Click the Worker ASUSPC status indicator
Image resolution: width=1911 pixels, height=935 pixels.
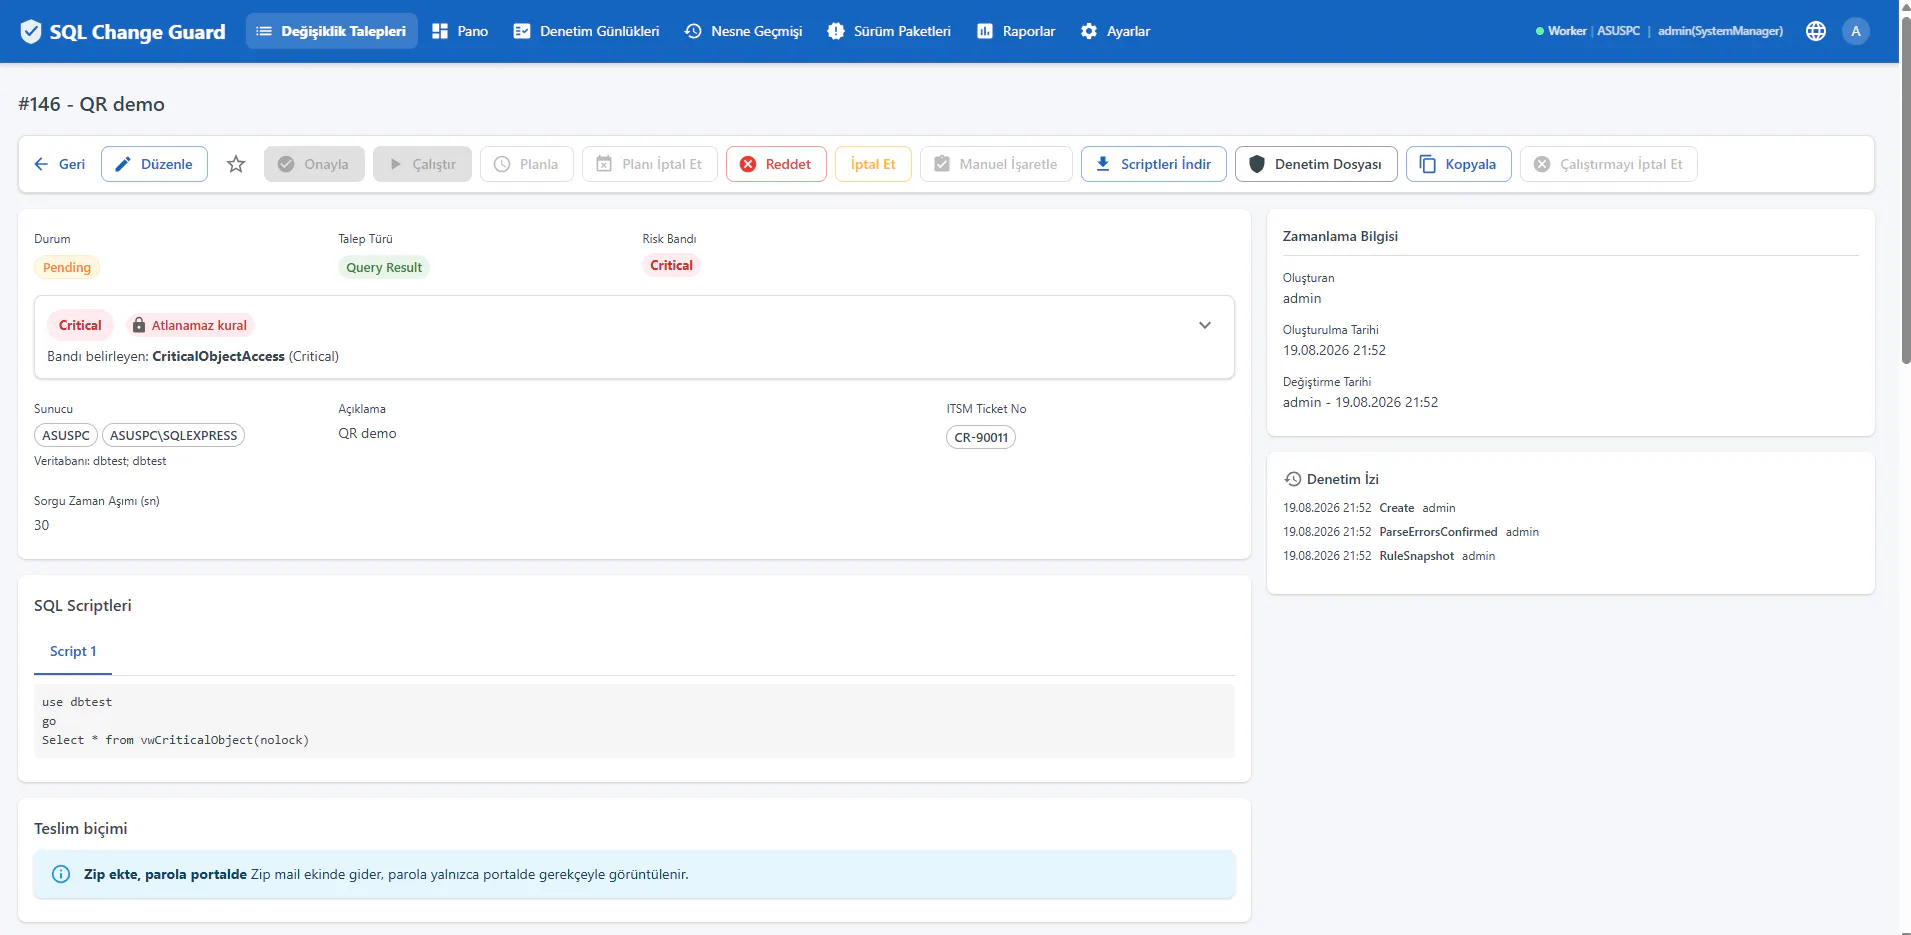(x=1588, y=31)
